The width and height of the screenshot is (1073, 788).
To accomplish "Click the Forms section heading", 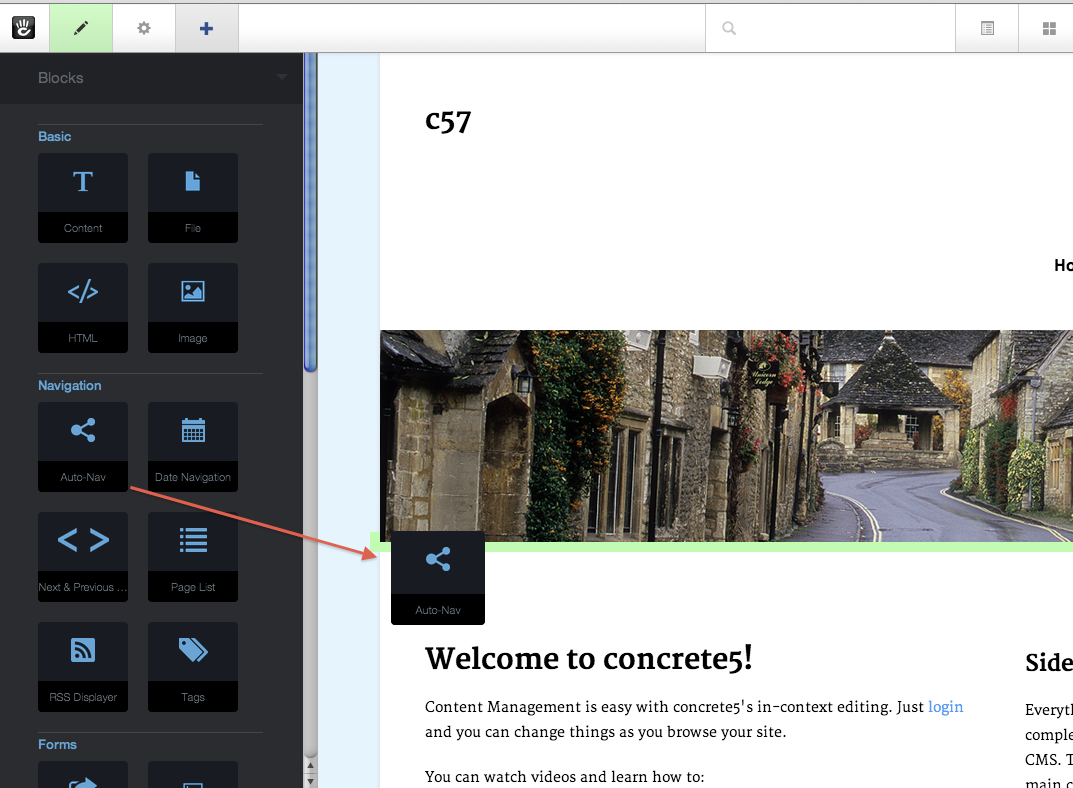I will click(57, 744).
